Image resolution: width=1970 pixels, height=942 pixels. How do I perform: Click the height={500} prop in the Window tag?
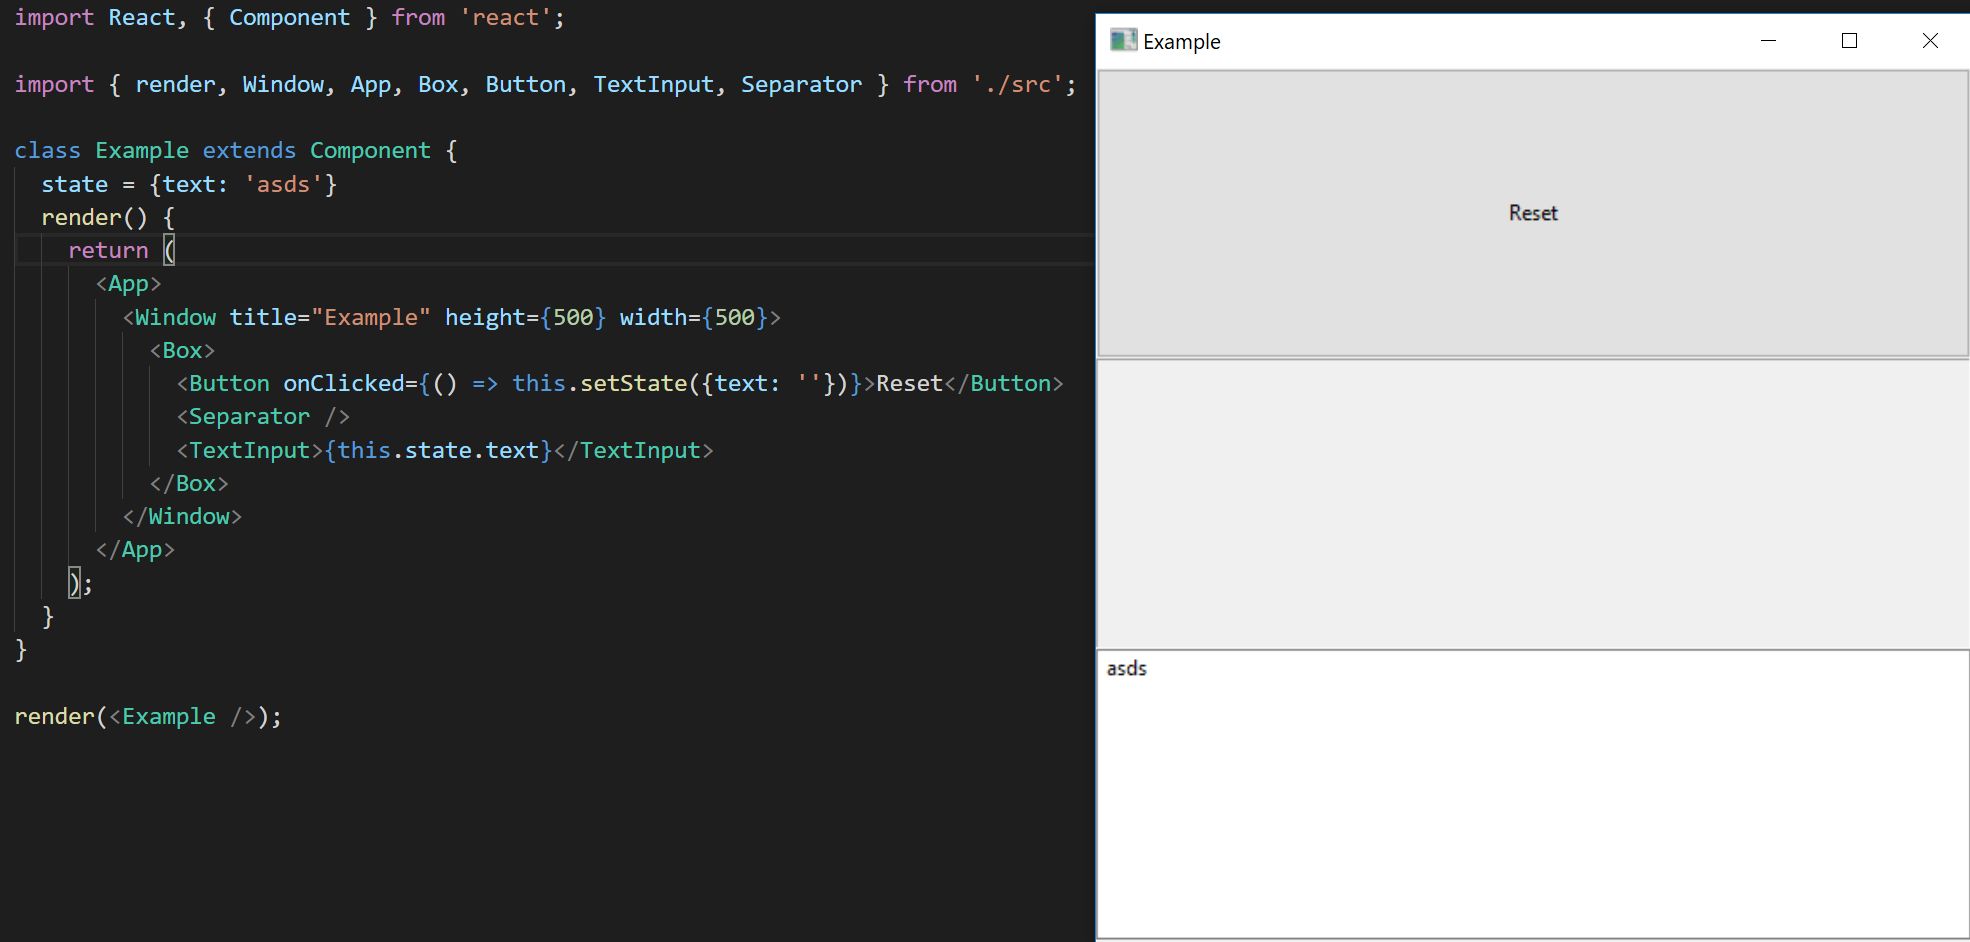[x=524, y=317]
